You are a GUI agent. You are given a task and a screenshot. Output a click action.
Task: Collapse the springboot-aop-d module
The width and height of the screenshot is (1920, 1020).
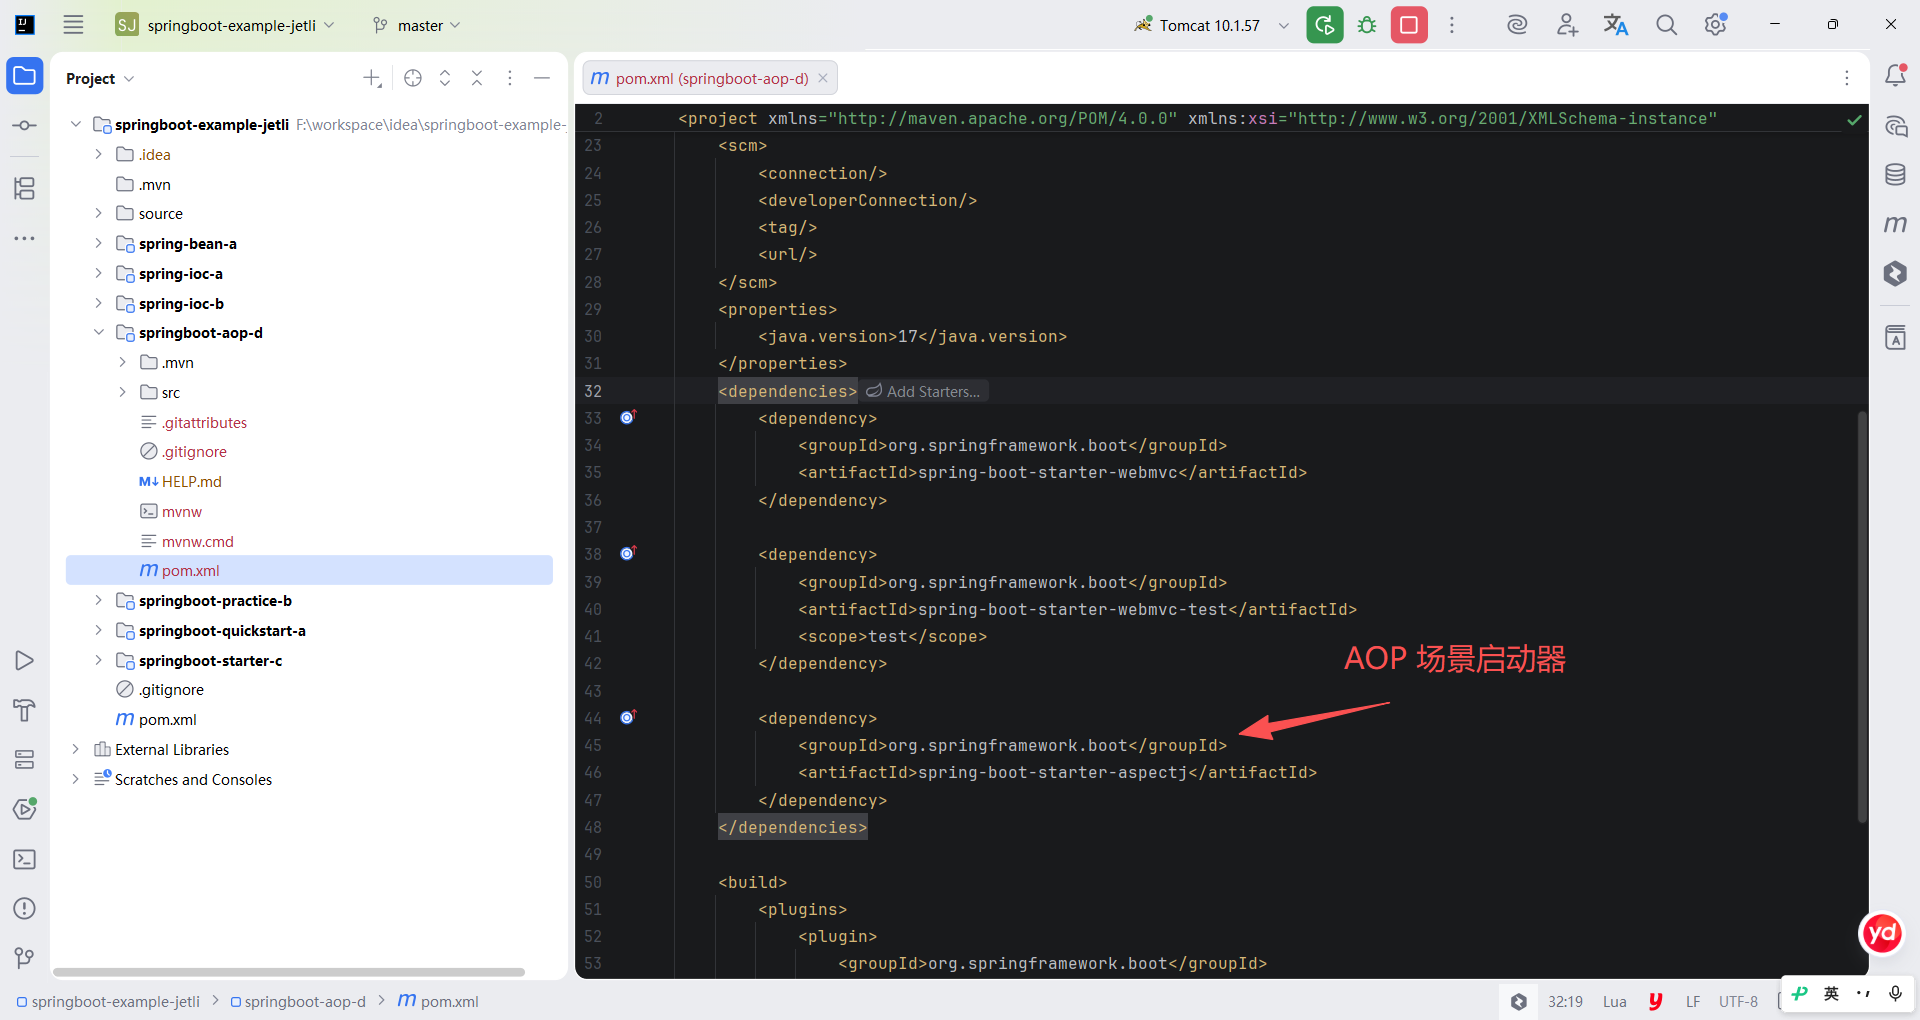tap(98, 332)
